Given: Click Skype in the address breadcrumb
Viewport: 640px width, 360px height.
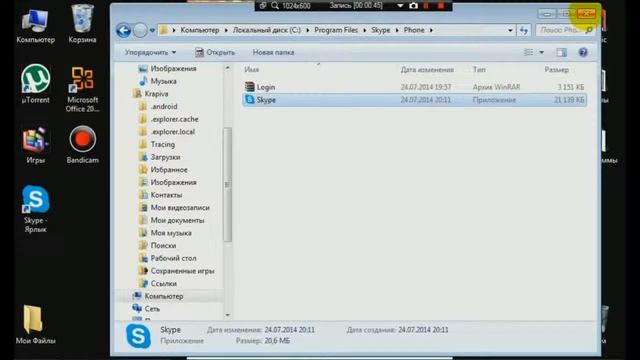Looking at the screenshot, I should pos(381,30).
